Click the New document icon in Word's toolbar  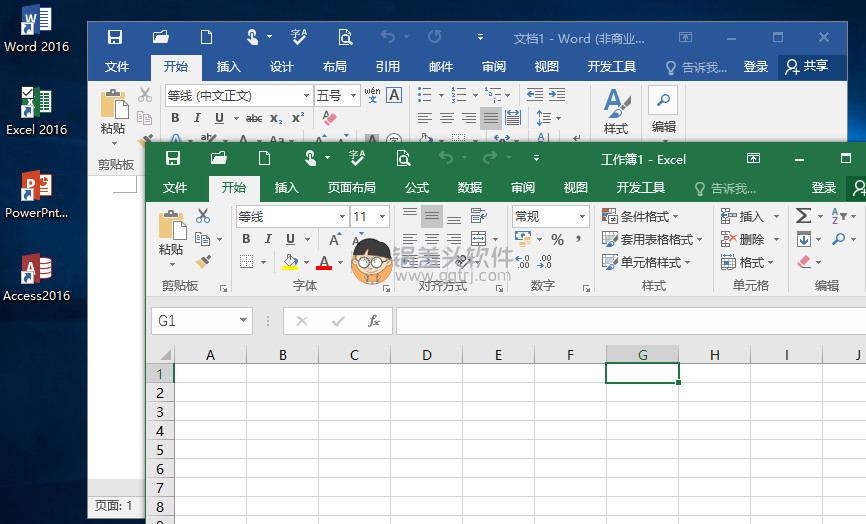coord(207,37)
